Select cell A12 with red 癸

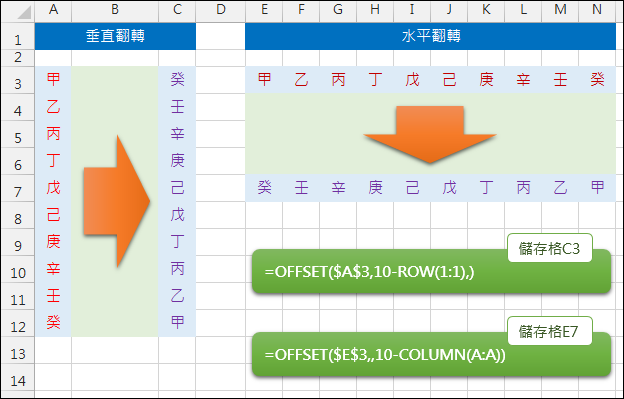point(53,323)
